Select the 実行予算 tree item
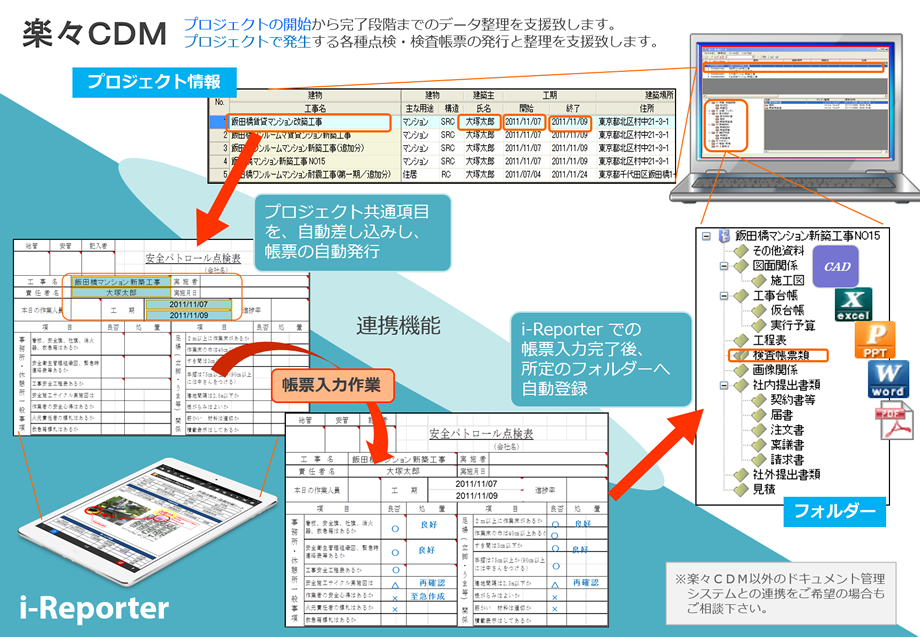920x637 pixels. (x=792, y=326)
